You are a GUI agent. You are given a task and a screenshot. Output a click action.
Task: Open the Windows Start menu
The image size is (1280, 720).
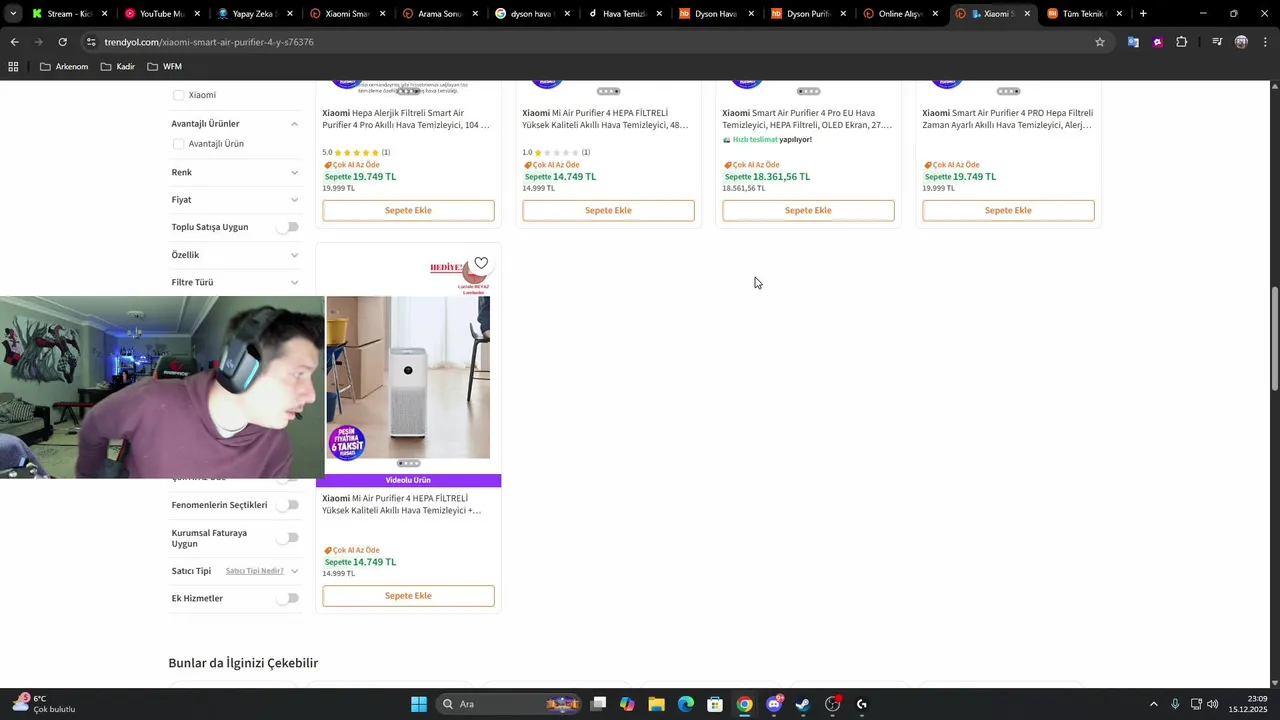pos(419,704)
